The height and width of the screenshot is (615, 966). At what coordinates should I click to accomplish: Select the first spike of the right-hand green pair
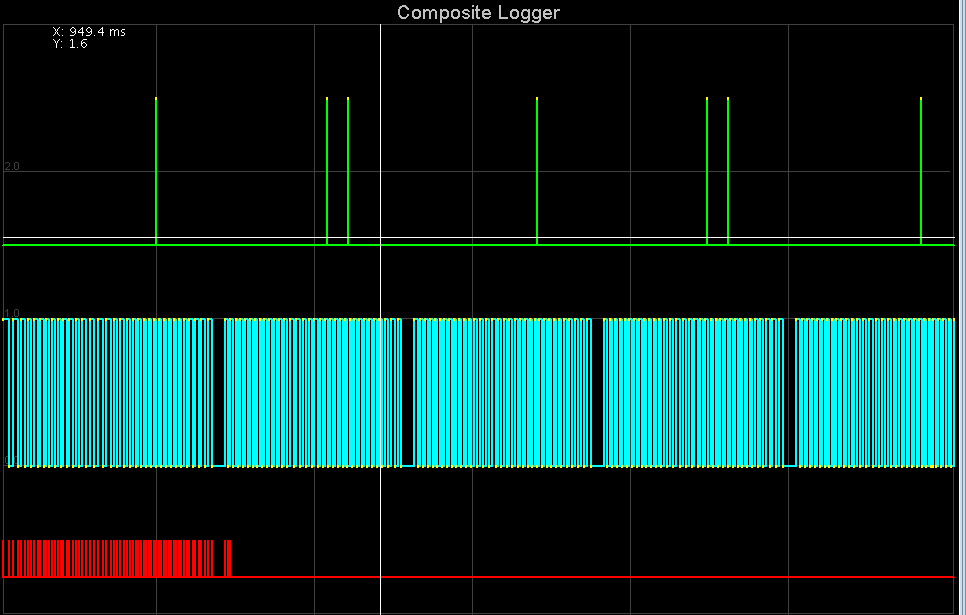click(707, 171)
